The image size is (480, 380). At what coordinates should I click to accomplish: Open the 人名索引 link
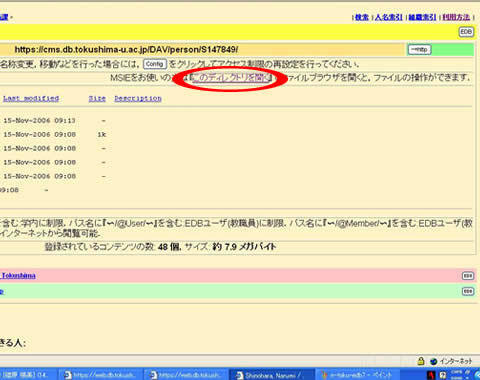click(x=388, y=17)
